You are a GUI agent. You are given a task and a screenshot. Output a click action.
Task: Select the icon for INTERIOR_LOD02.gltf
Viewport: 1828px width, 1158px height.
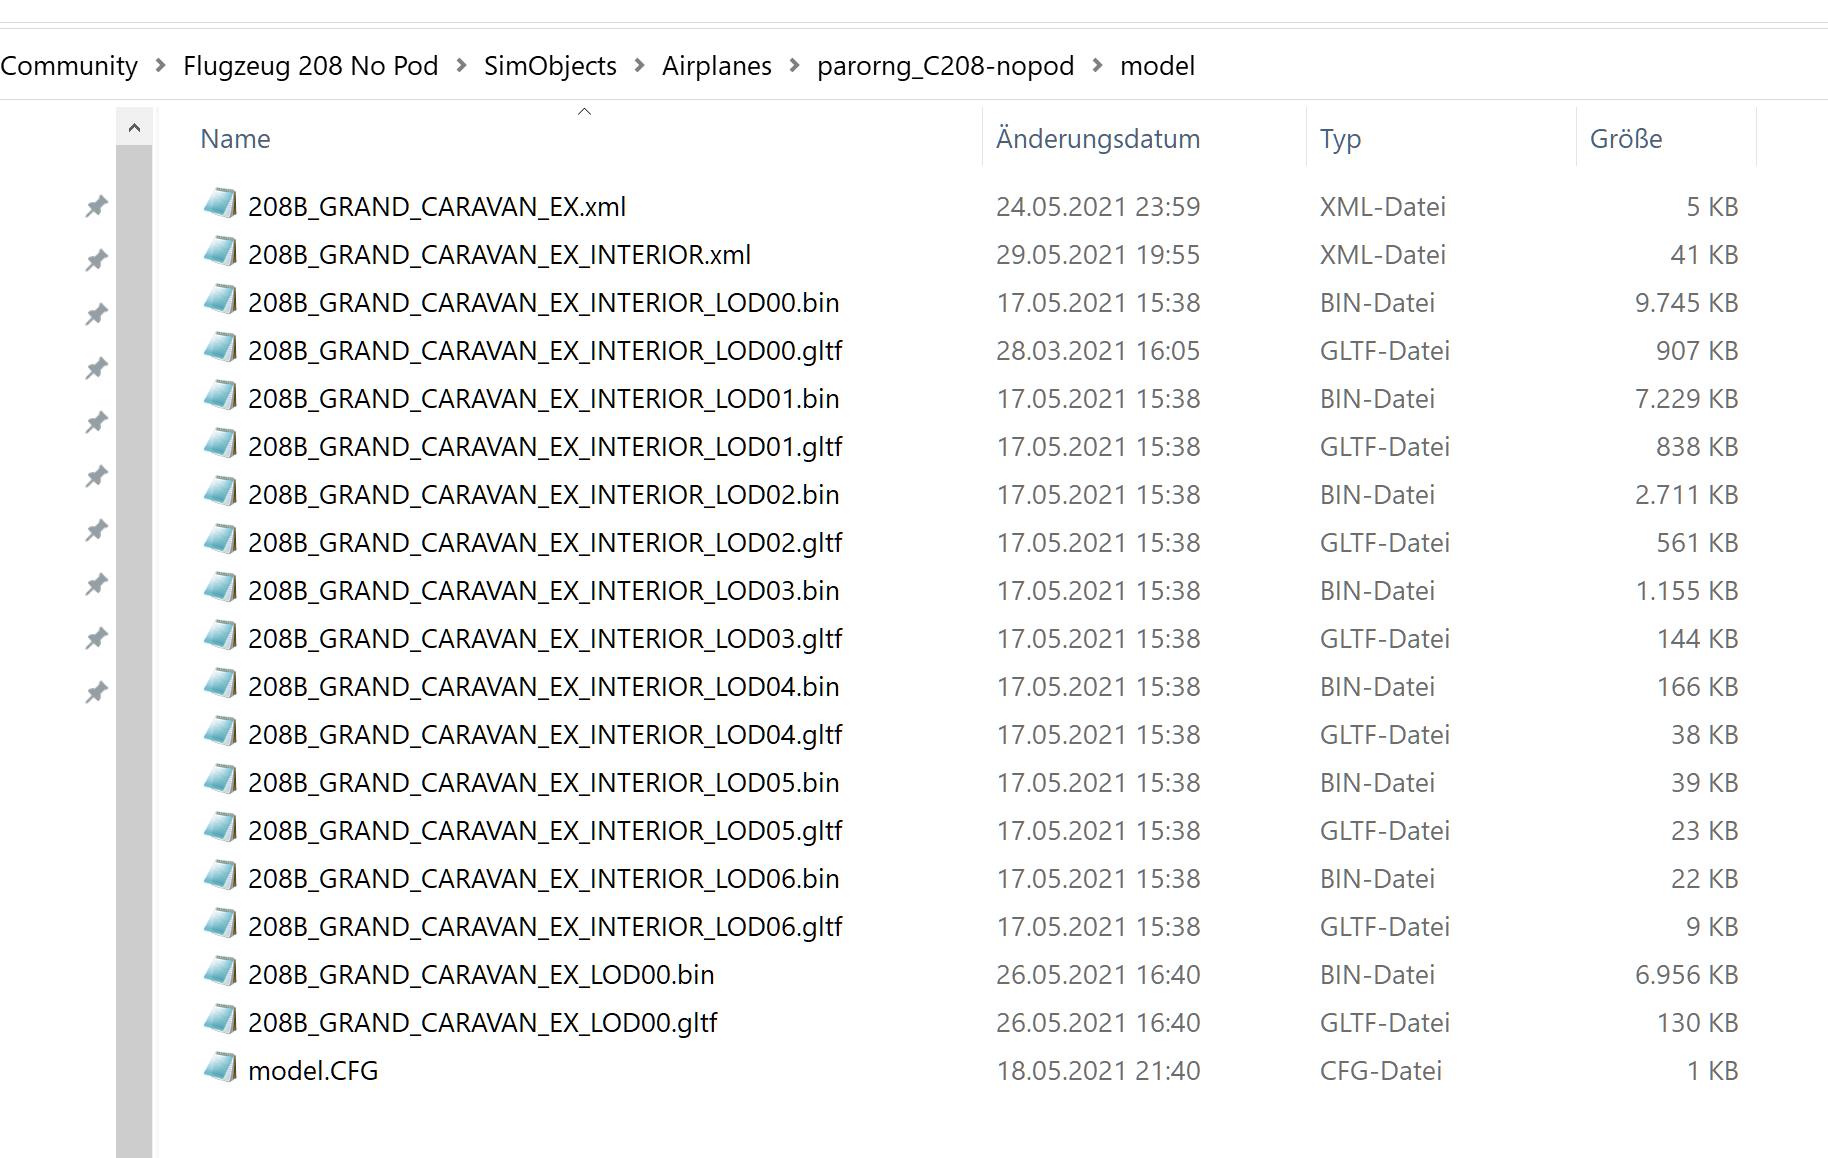click(x=220, y=540)
